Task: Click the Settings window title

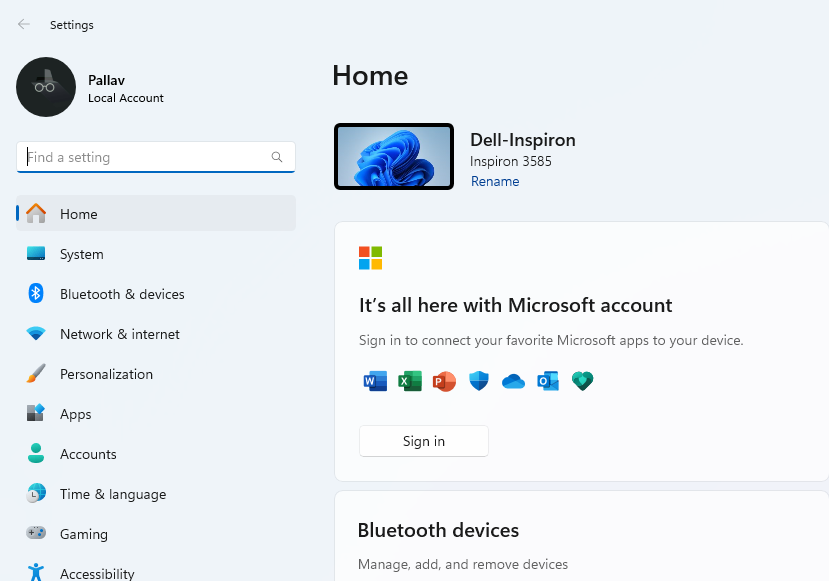Action: point(72,25)
